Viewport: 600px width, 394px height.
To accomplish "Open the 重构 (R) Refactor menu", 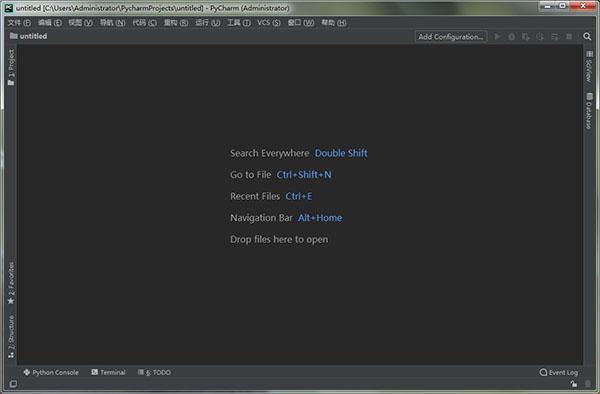I will [x=176, y=23].
